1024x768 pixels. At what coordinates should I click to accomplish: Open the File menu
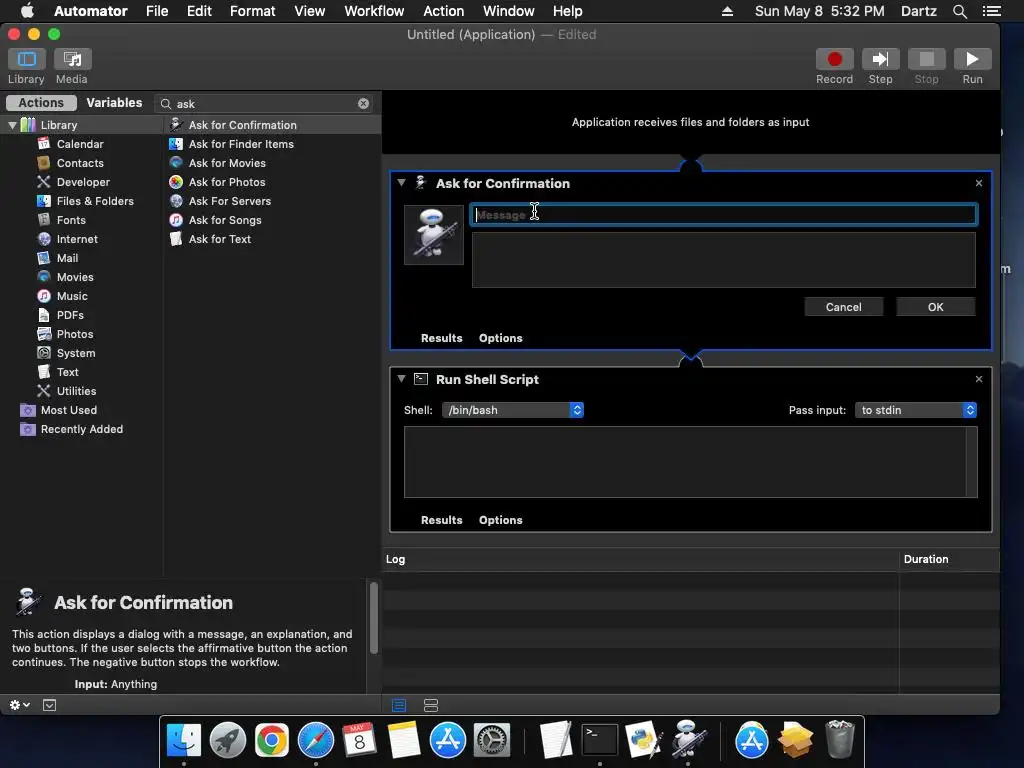point(157,11)
